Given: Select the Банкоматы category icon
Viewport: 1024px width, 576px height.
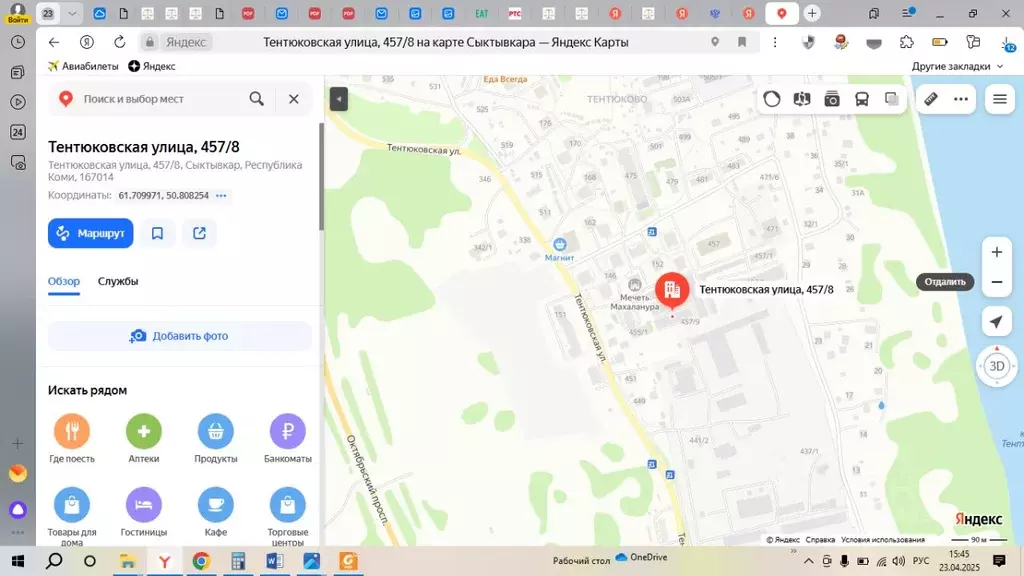Looking at the screenshot, I should tap(287, 431).
